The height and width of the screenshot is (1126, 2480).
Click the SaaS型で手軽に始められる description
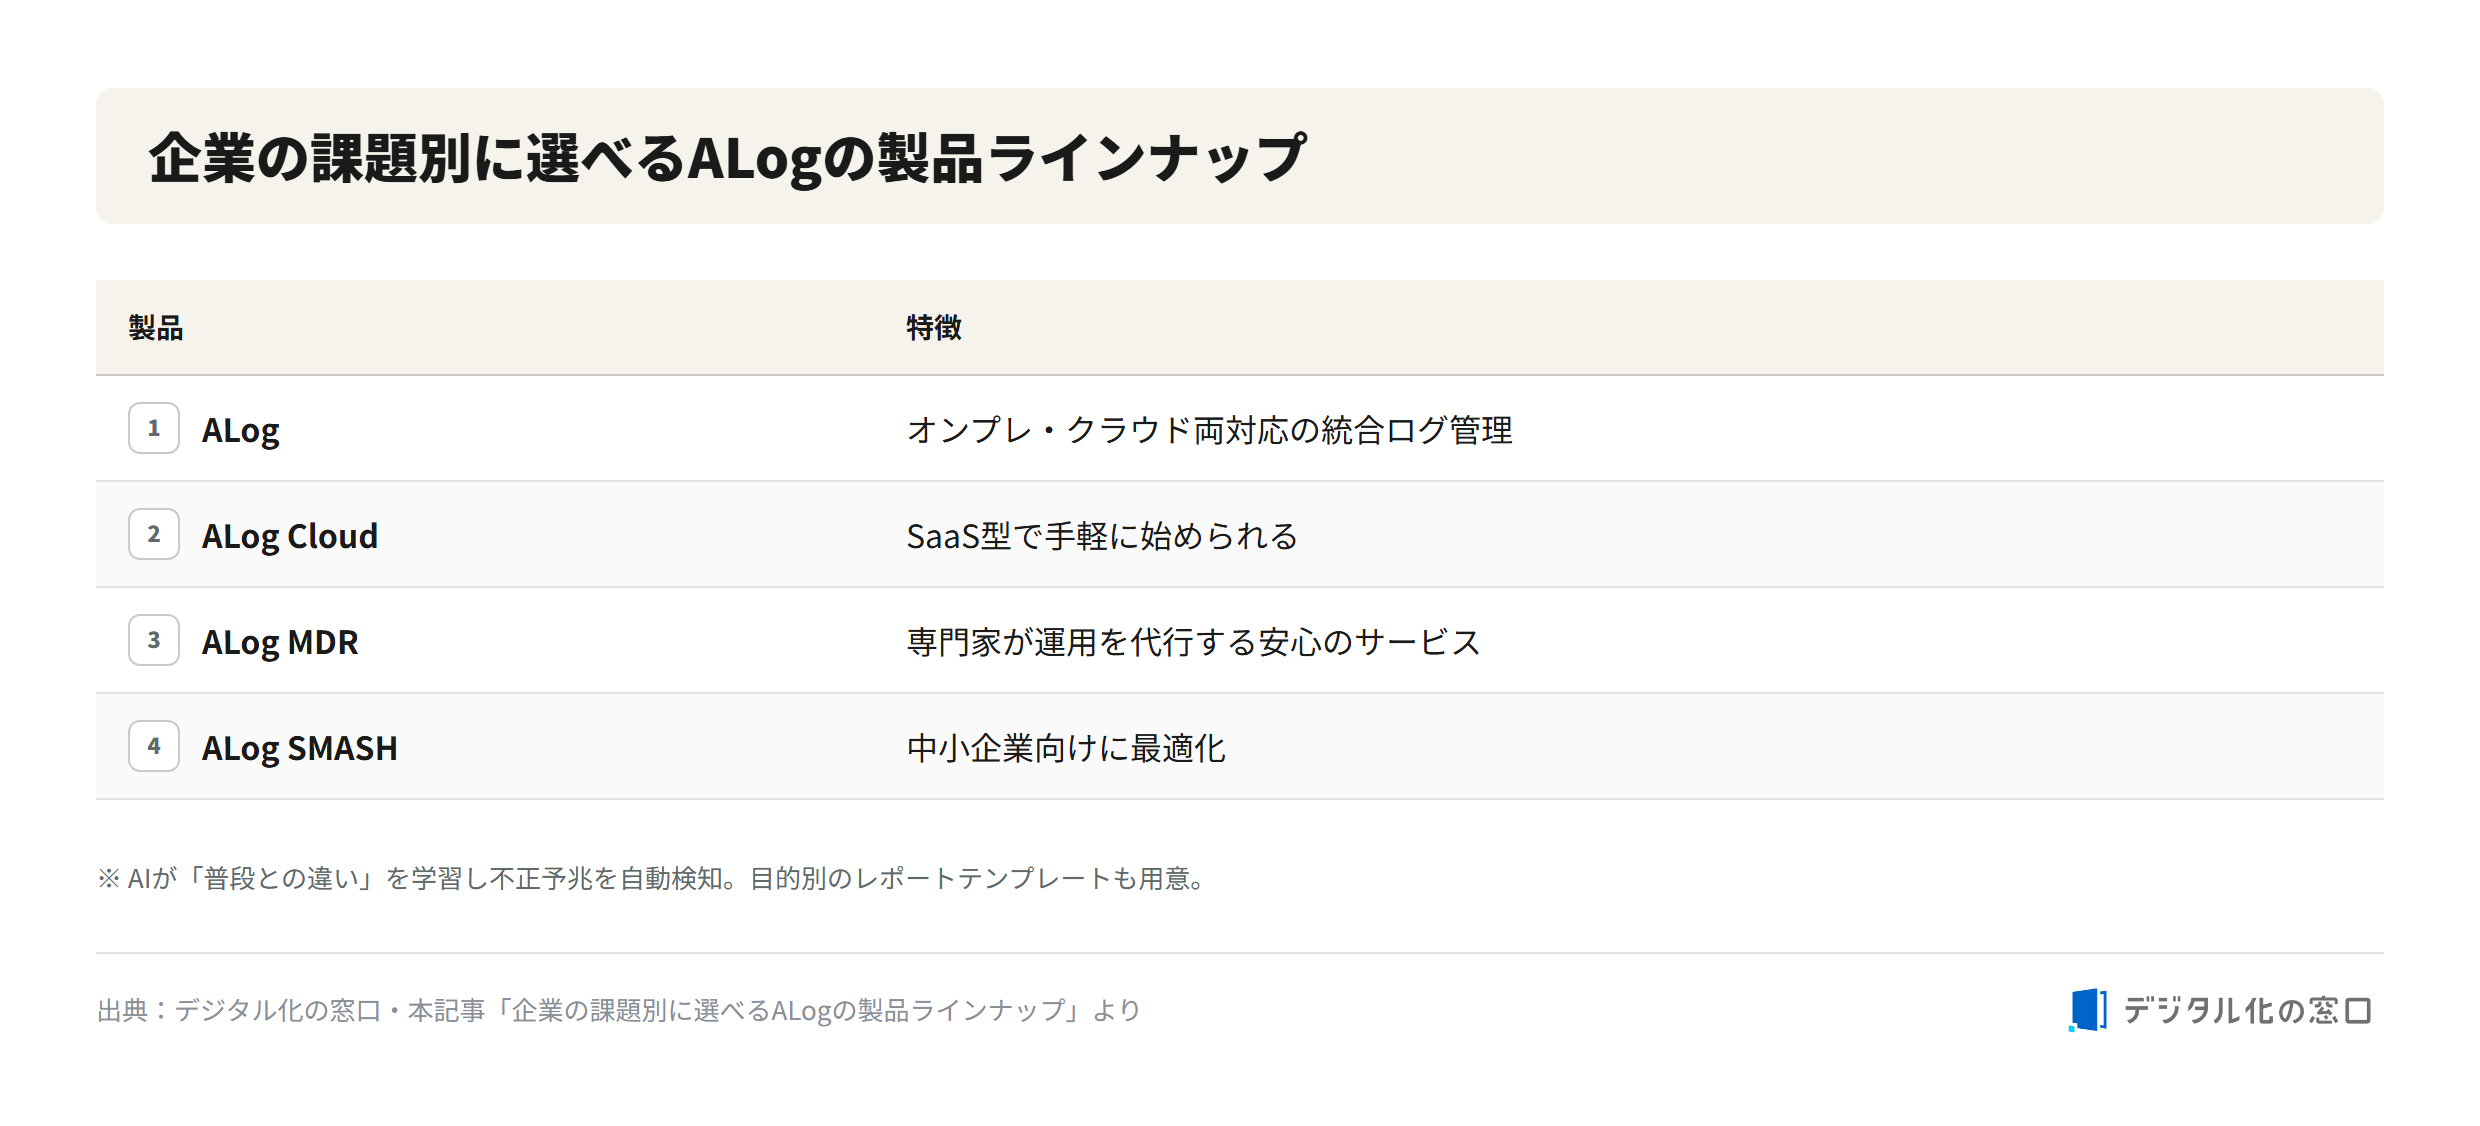(1102, 536)
